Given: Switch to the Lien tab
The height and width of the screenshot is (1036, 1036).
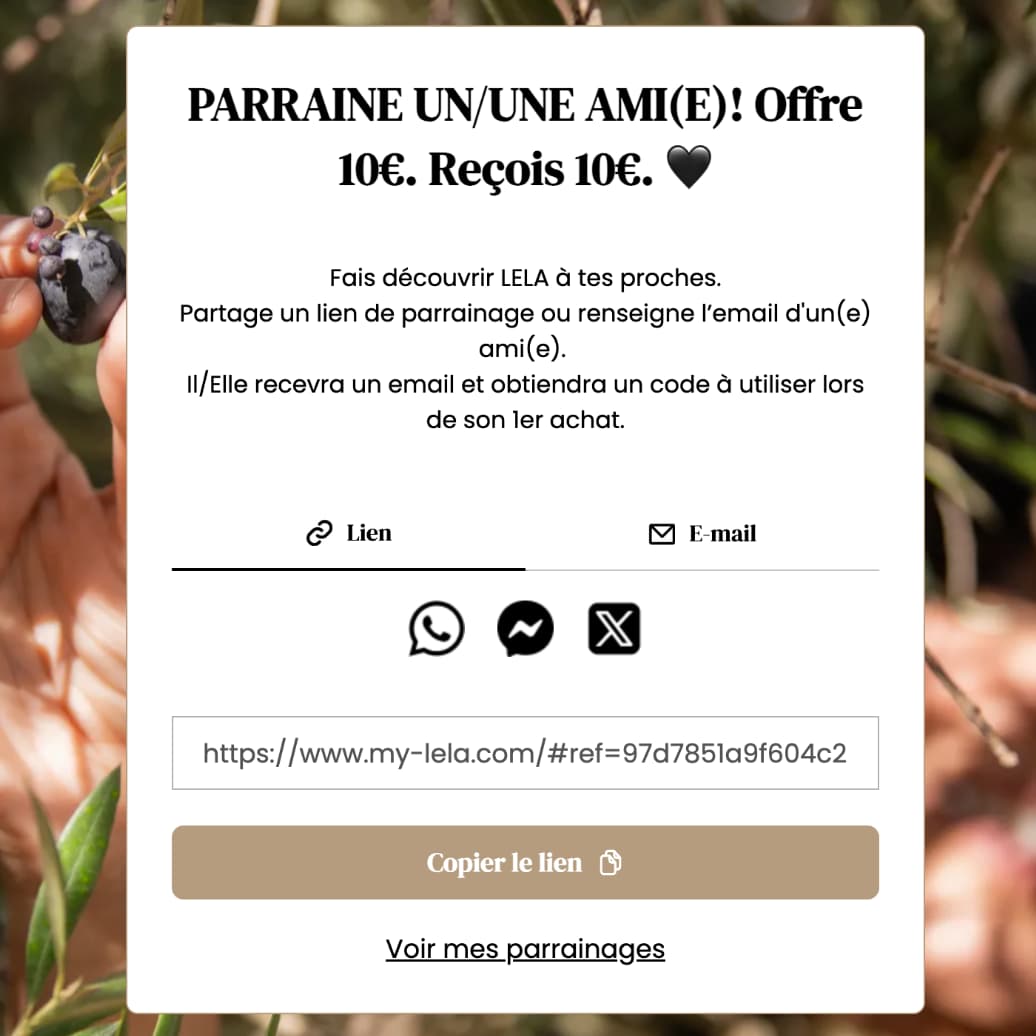Looking at the screenshot, I should [x=349, y=534].
